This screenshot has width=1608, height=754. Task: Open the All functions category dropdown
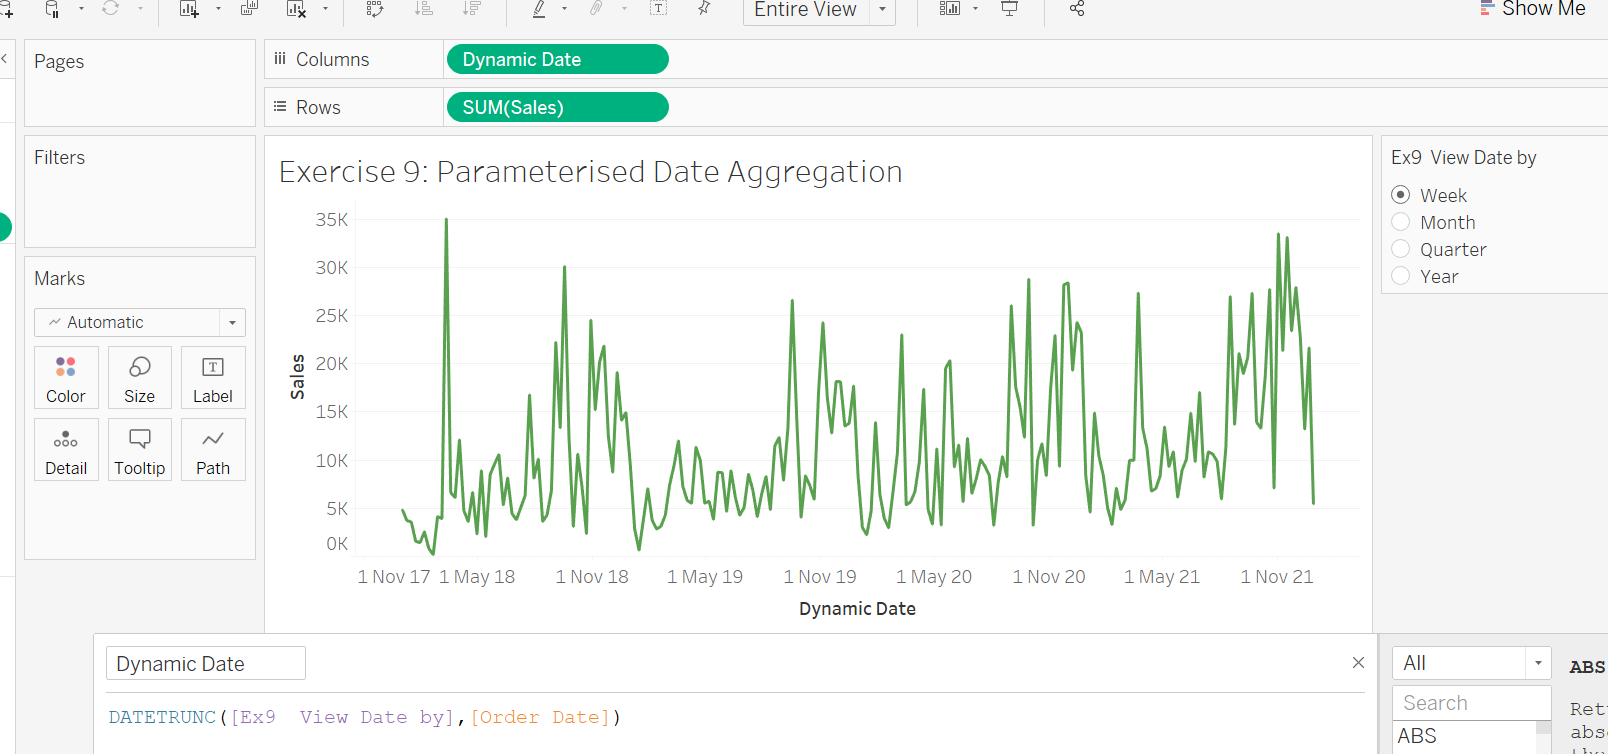1538,663
